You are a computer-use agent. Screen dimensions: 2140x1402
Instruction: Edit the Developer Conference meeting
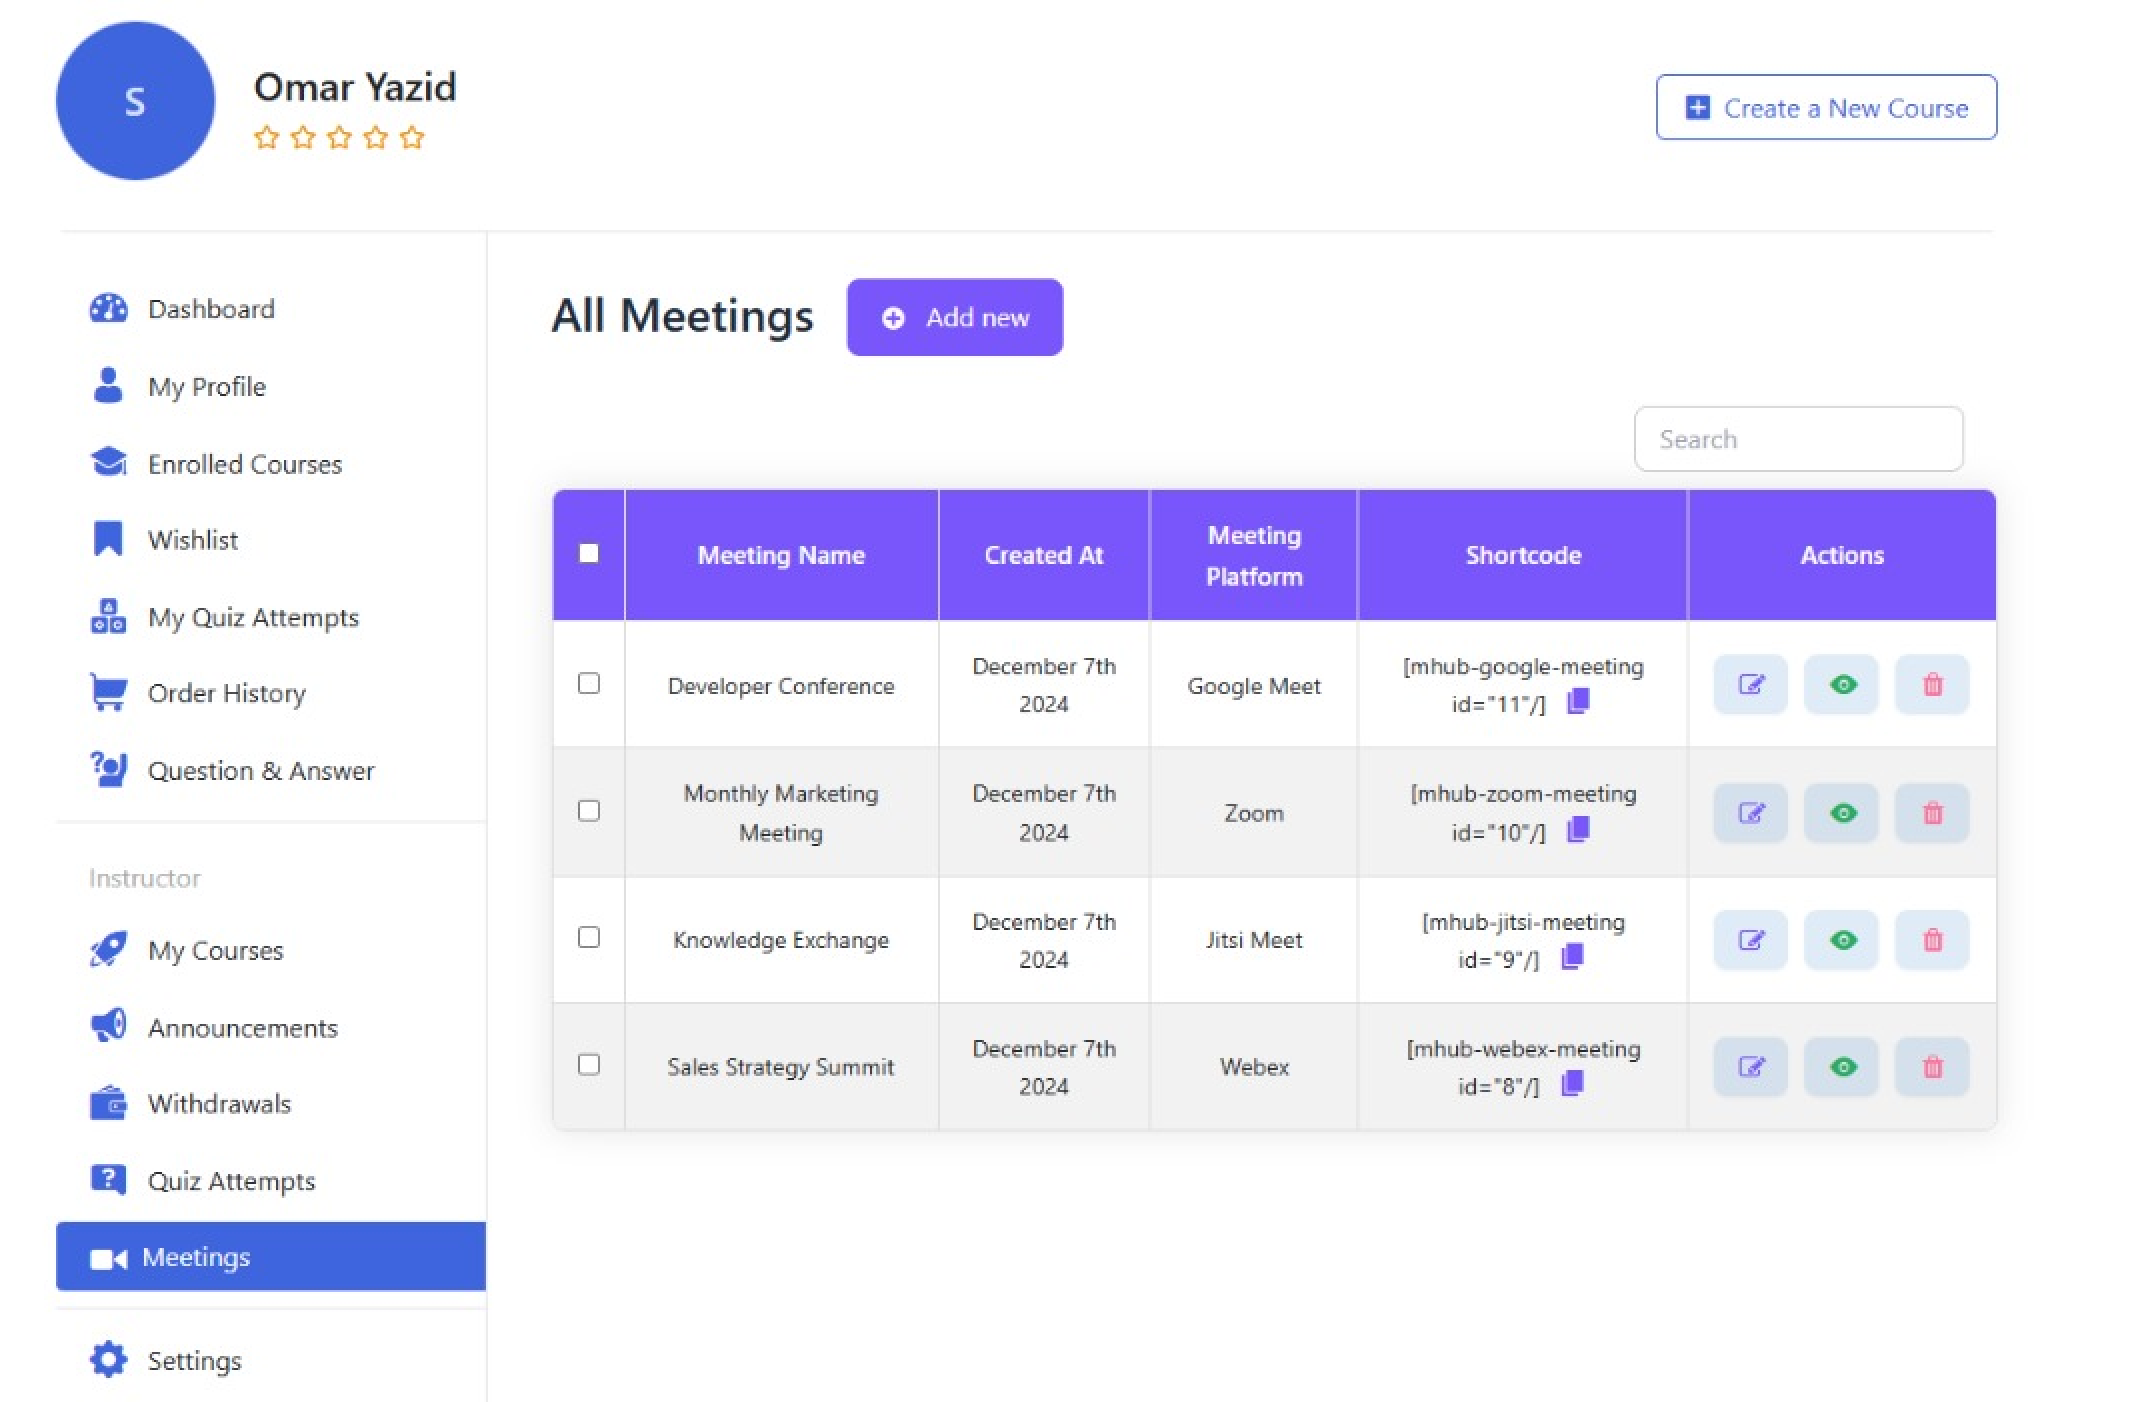1750,685
